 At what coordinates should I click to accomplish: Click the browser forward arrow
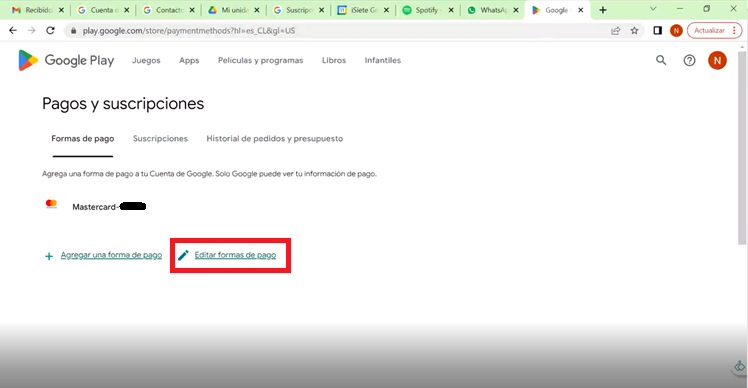pyautogui.click(x=31, y=31)
